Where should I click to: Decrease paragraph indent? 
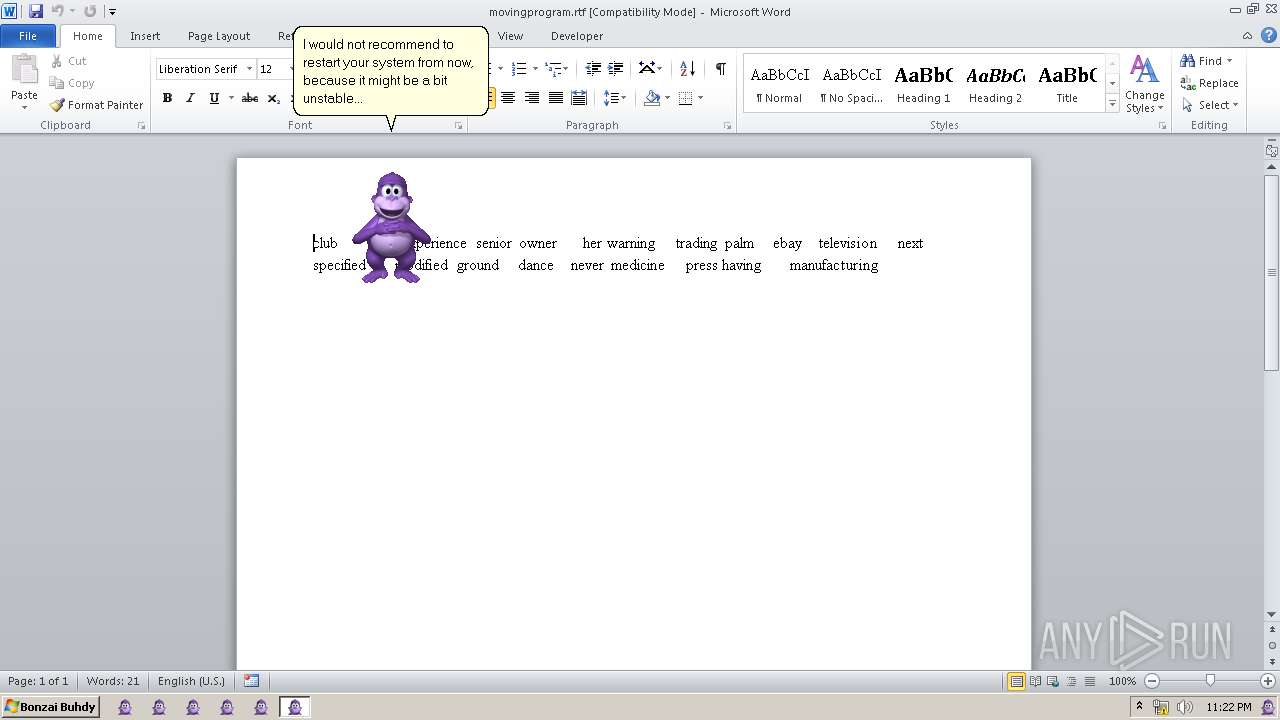(593, 69)
